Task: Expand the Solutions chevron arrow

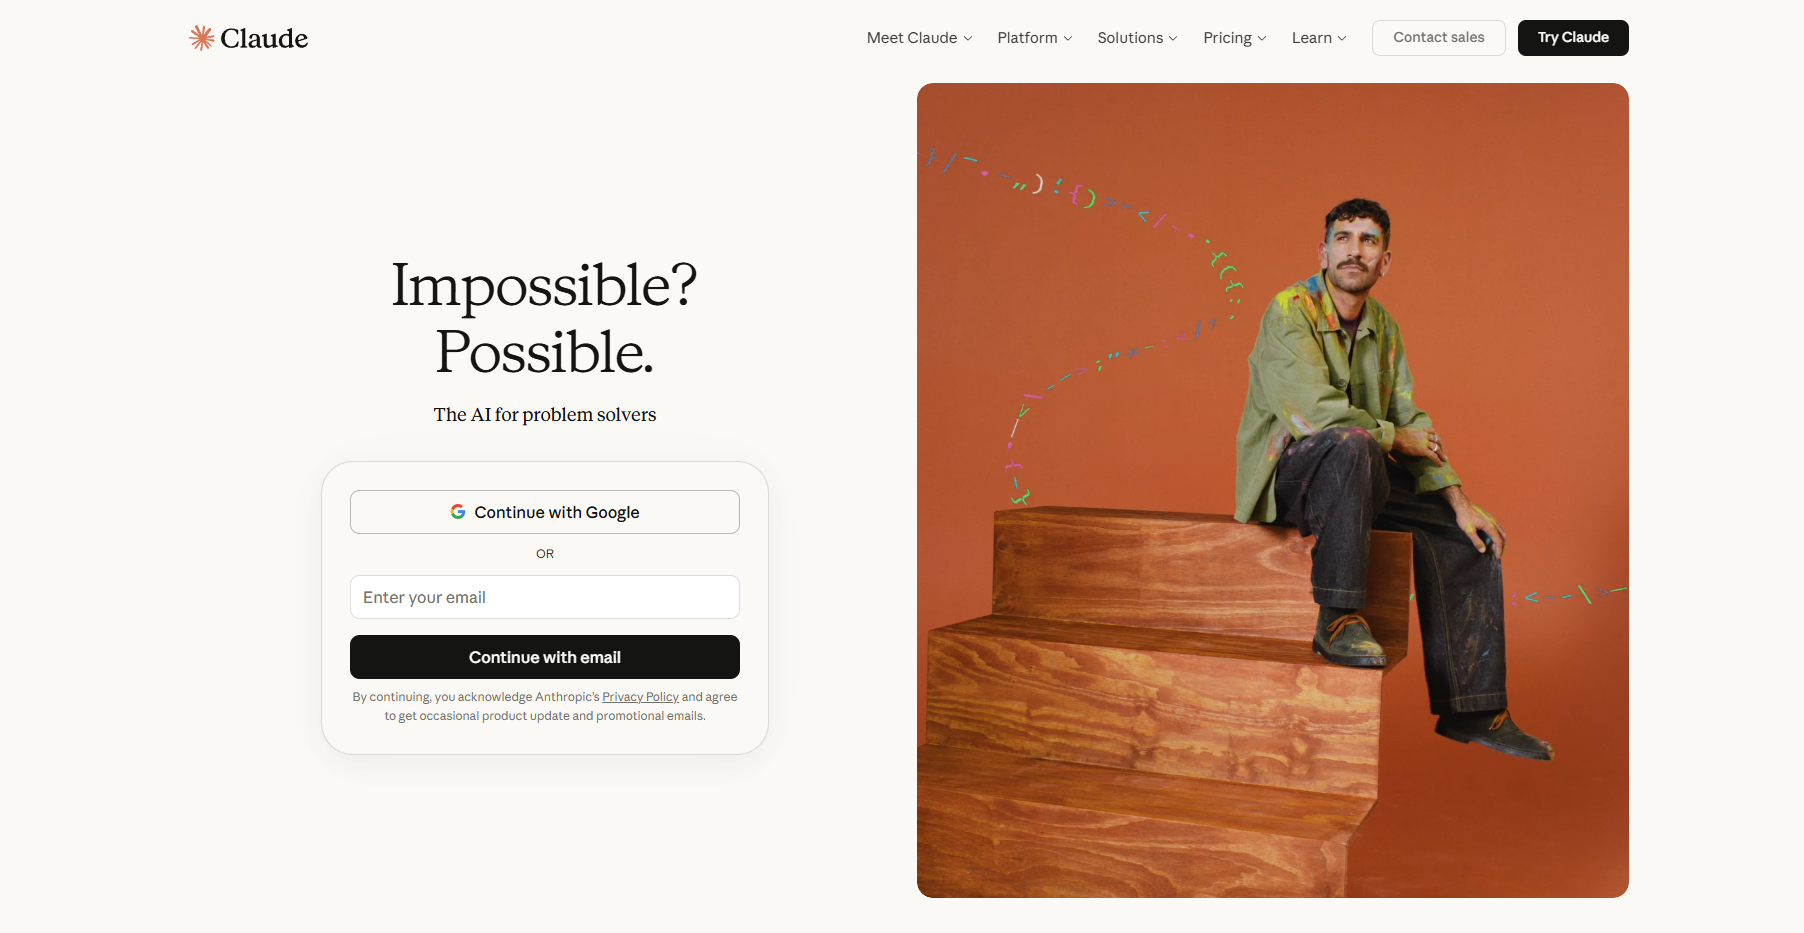Action: click(x=1173, y=38)
